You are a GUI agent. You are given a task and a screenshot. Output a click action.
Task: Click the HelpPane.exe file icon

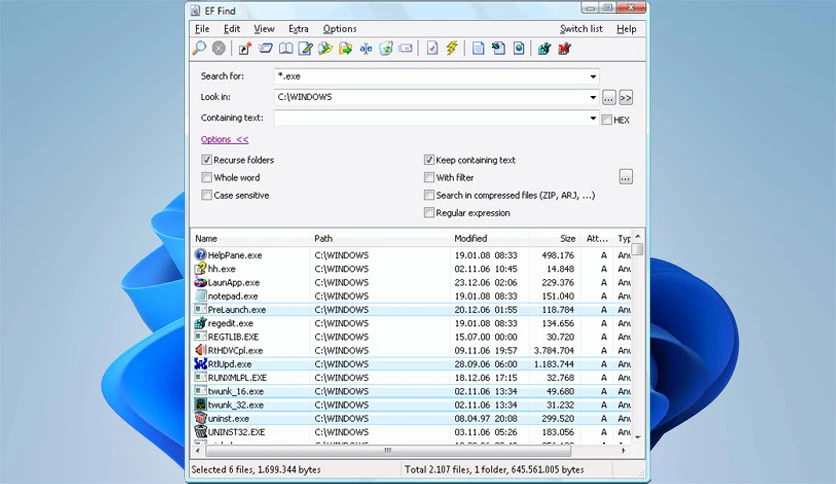click(200, 255)
